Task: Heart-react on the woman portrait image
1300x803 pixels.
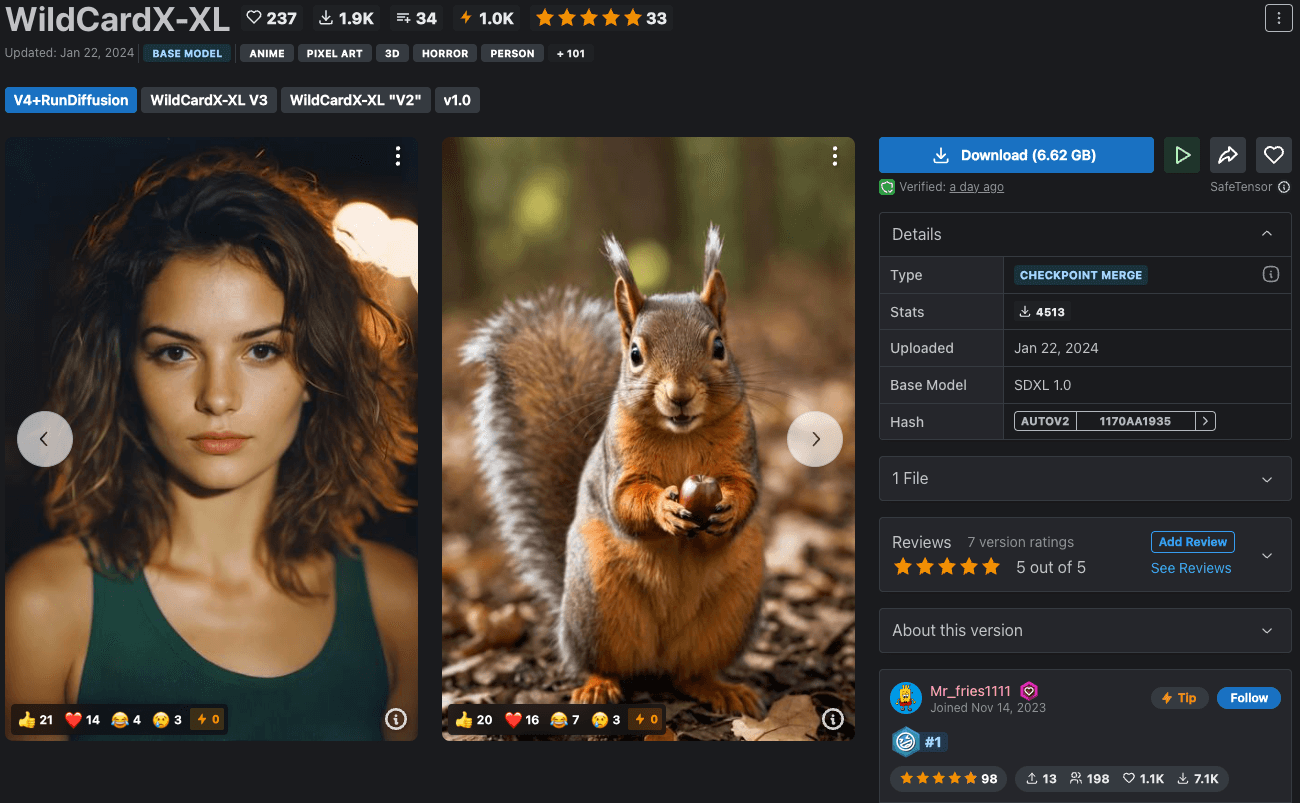Action: [x=83, y=719]
